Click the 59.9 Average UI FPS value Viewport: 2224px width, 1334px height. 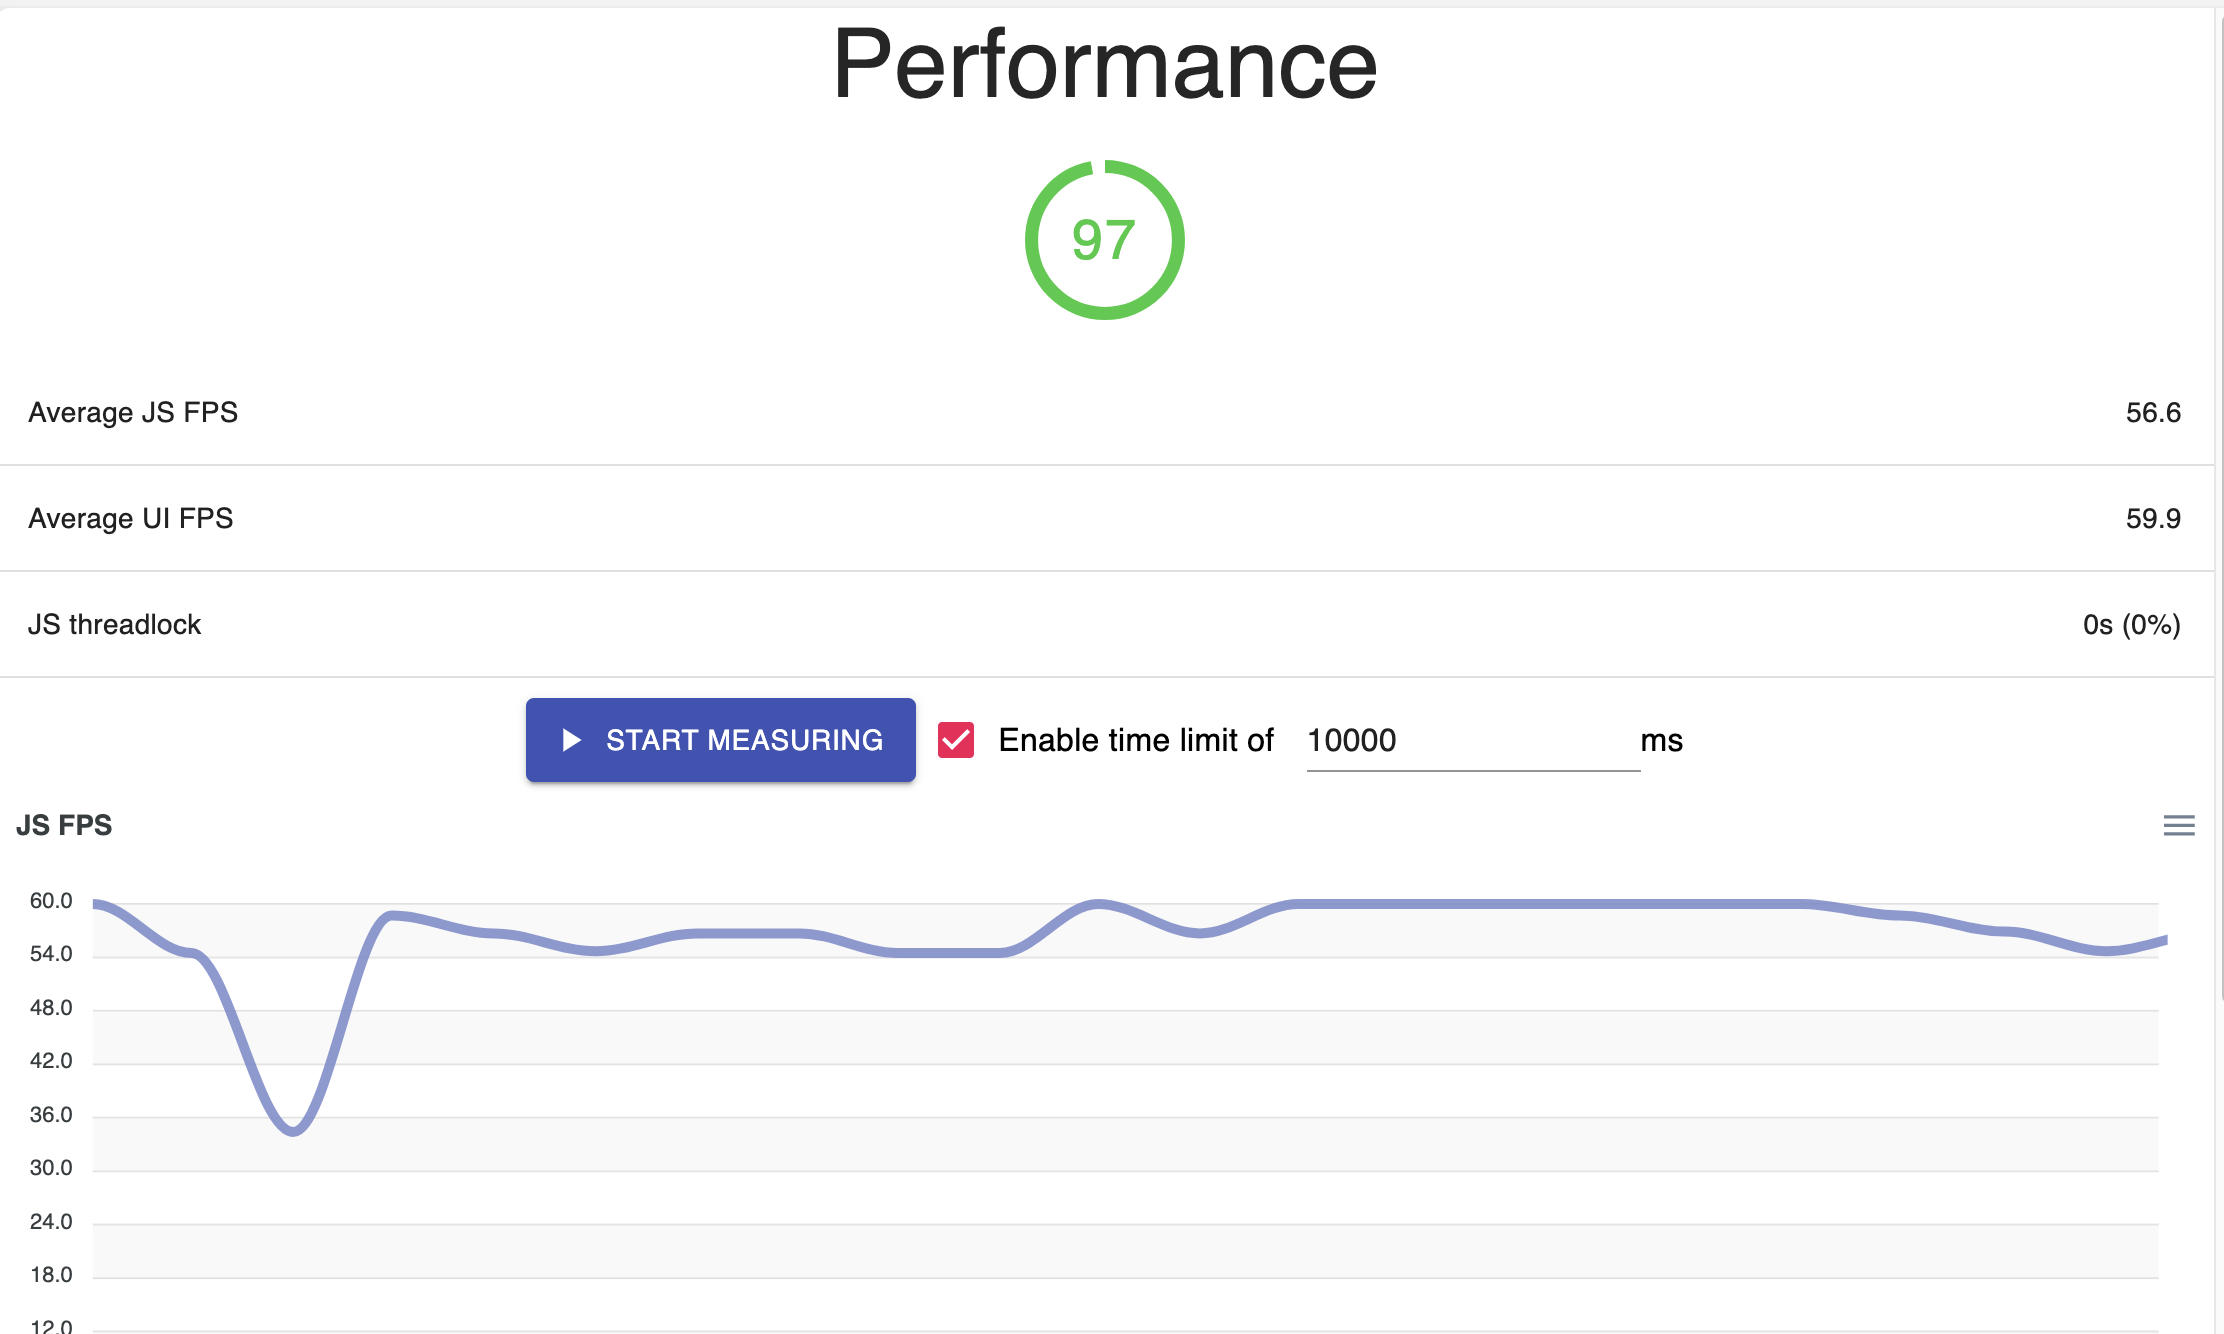2152,518
